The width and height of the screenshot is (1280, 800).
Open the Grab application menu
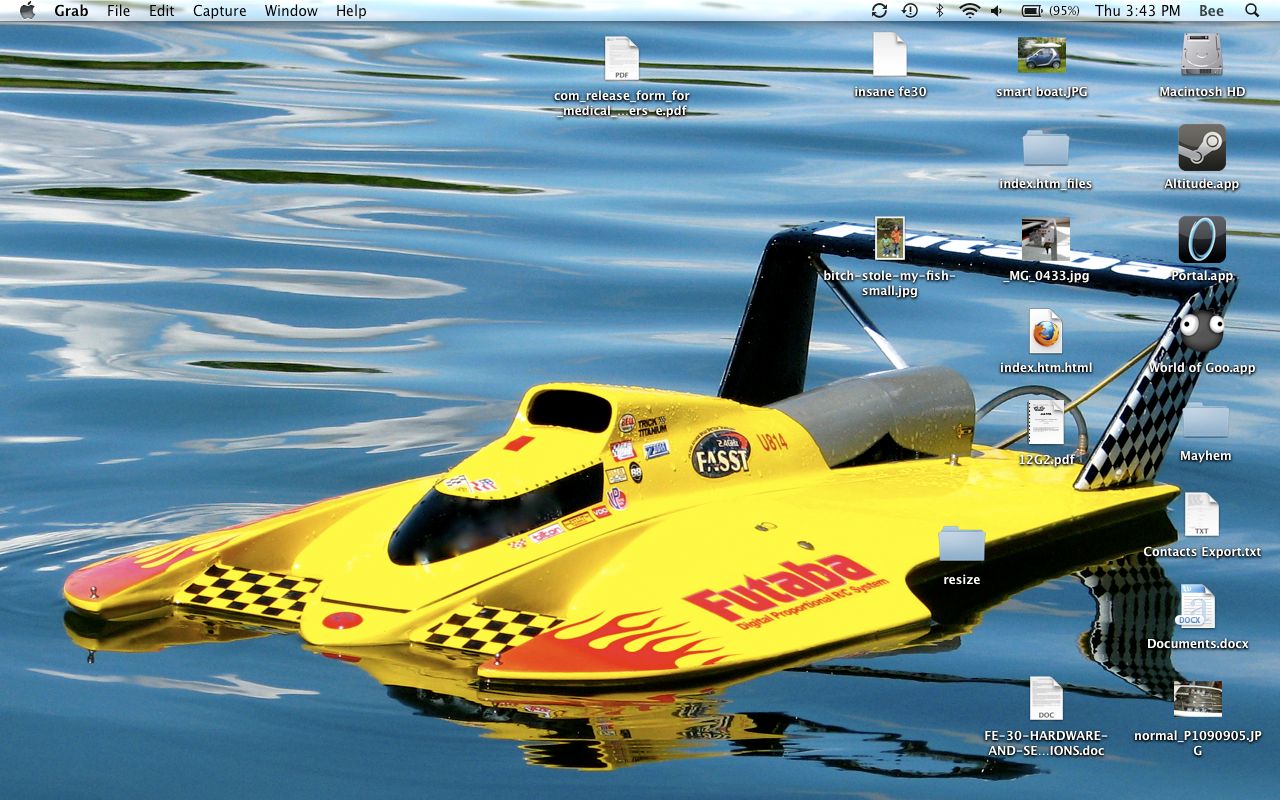[71, 11]
